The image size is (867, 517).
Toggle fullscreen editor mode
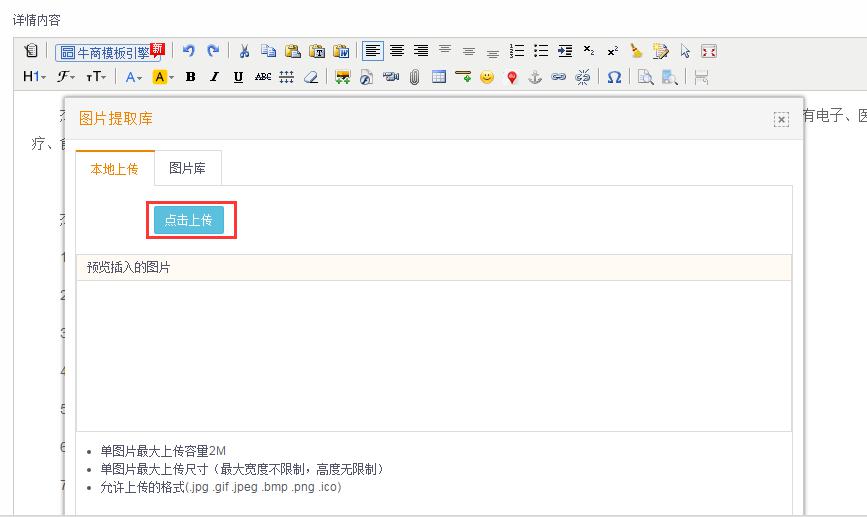click(x=709, y=51)
